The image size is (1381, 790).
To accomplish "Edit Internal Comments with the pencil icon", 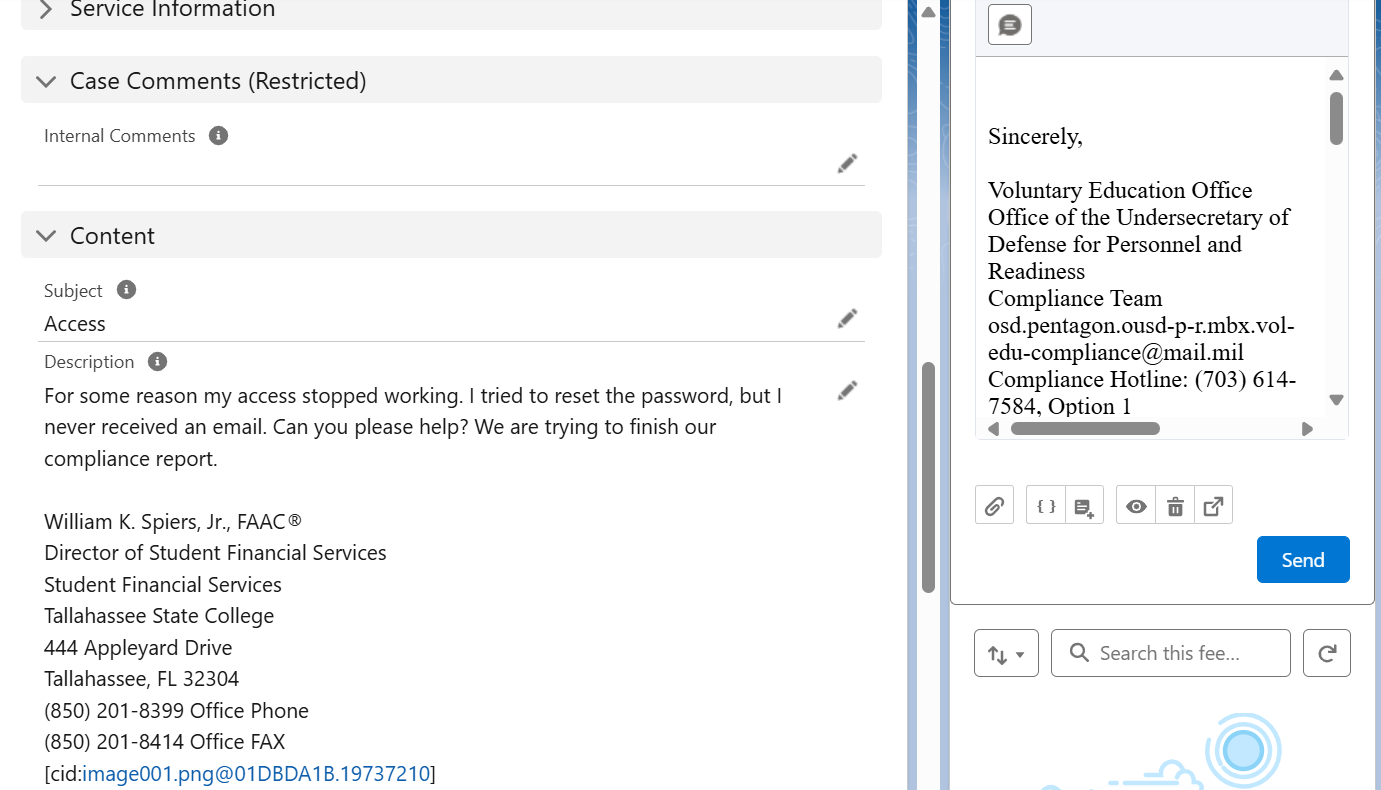I will click(x=848, y=164).
